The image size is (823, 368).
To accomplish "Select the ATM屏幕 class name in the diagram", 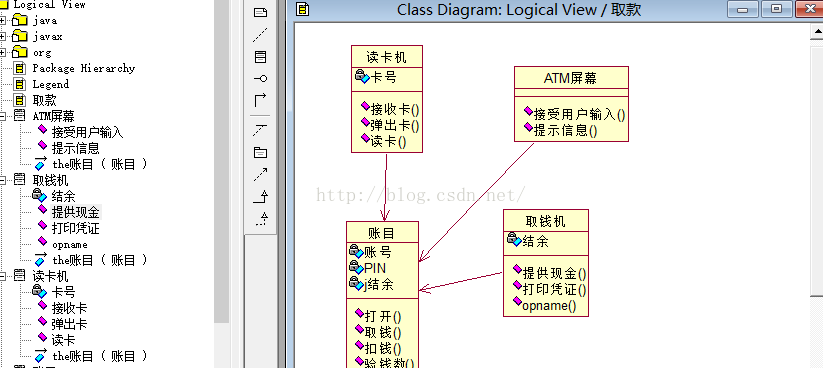I will click(x=571, y=78).
